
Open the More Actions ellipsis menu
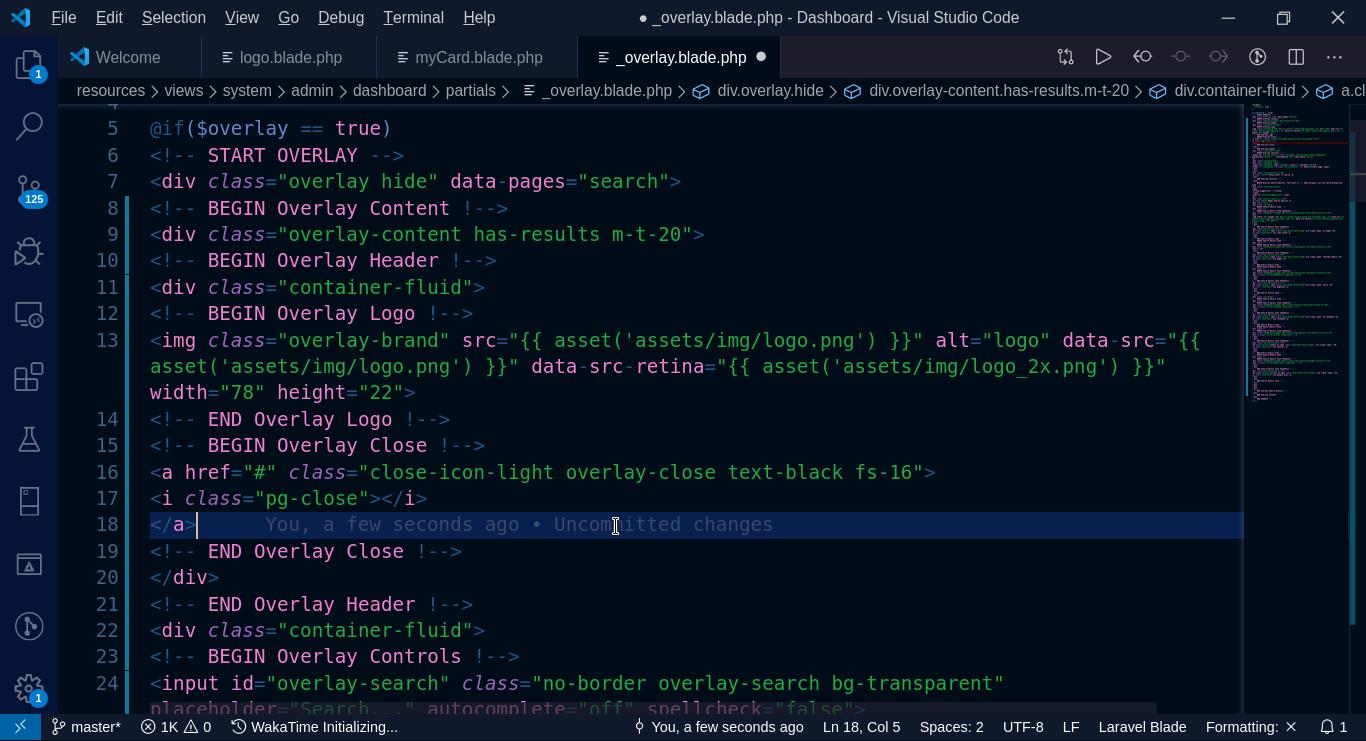tap(1334, 57)
